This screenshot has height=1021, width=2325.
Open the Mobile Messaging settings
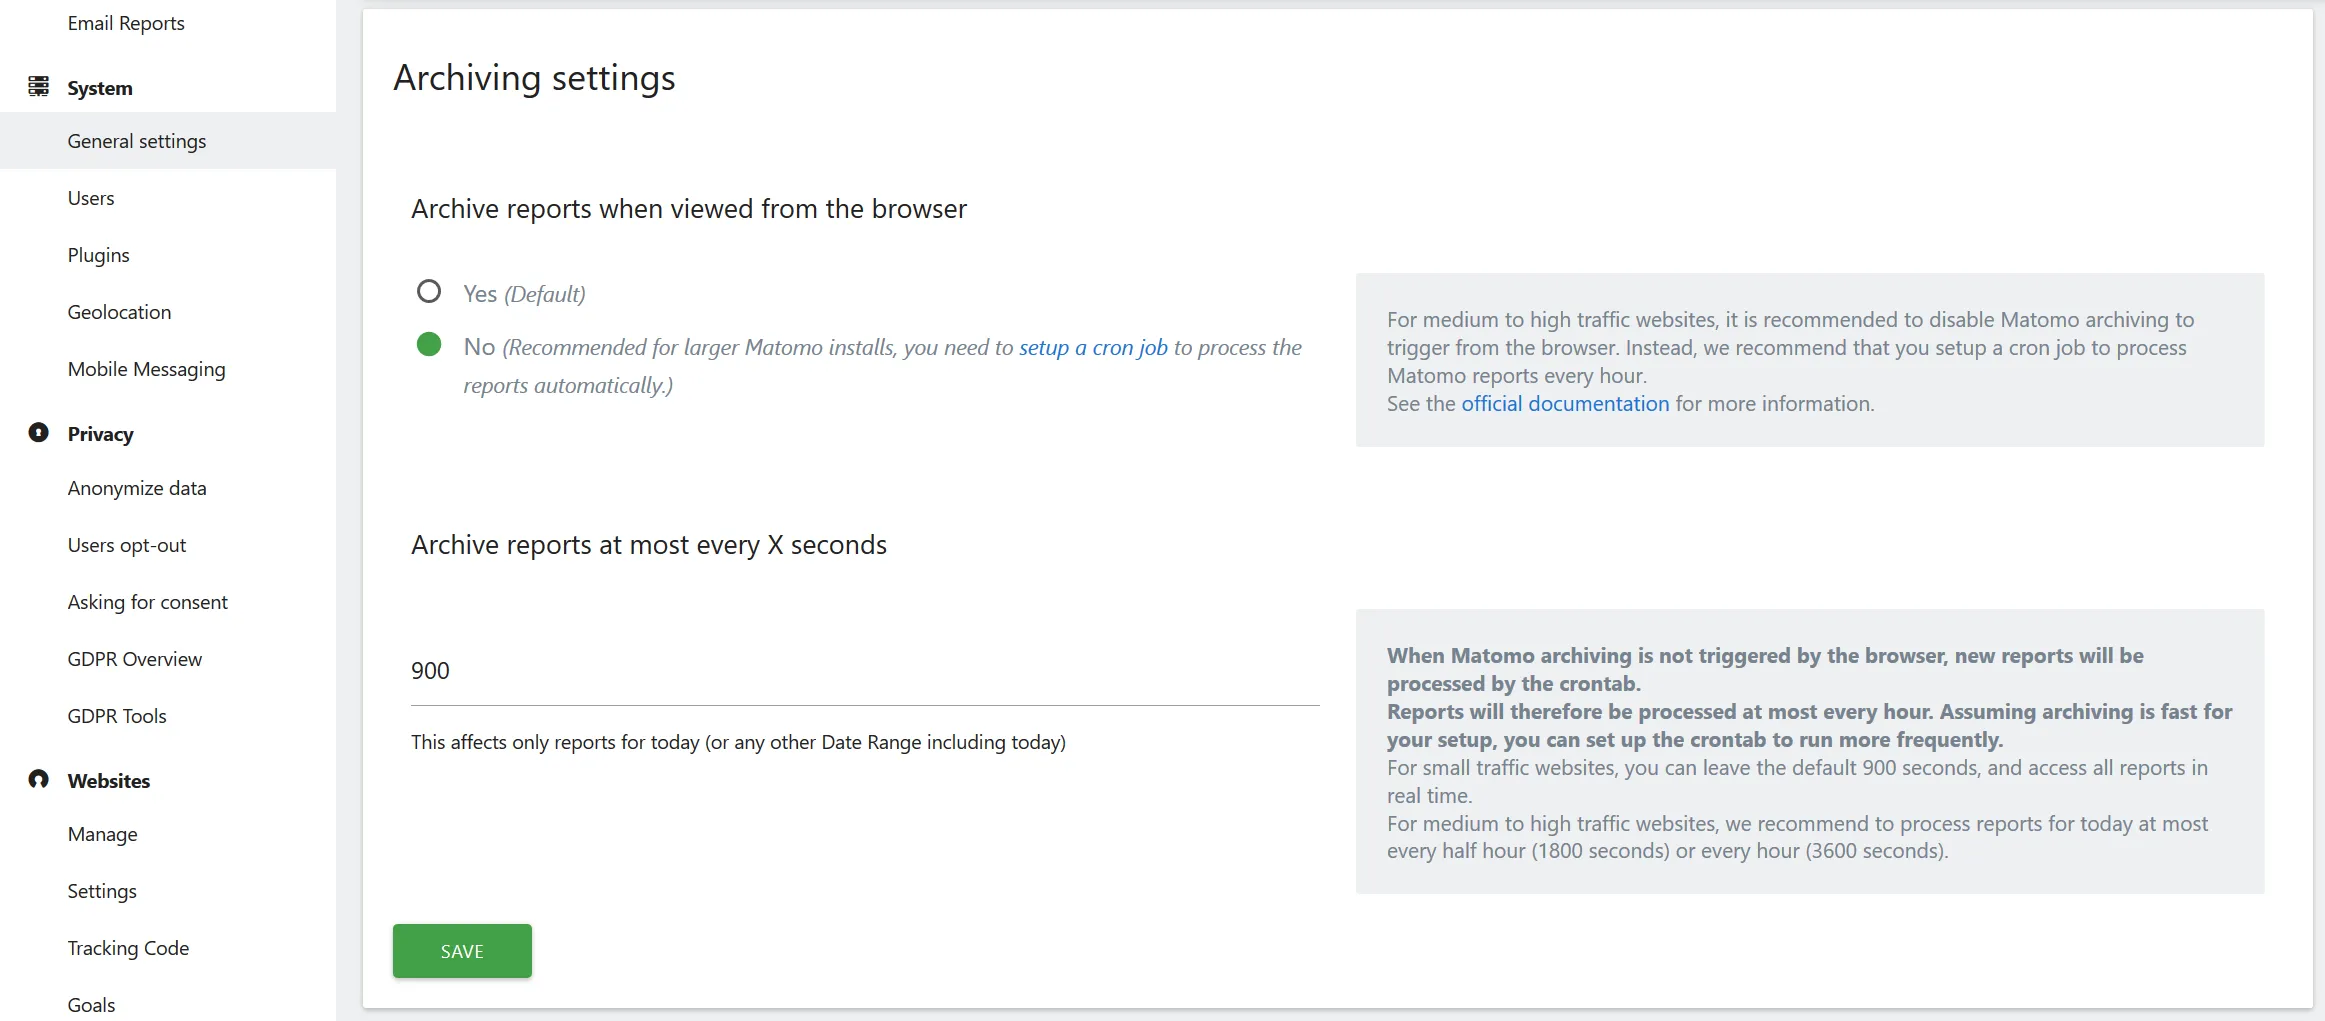pos(146,368)
